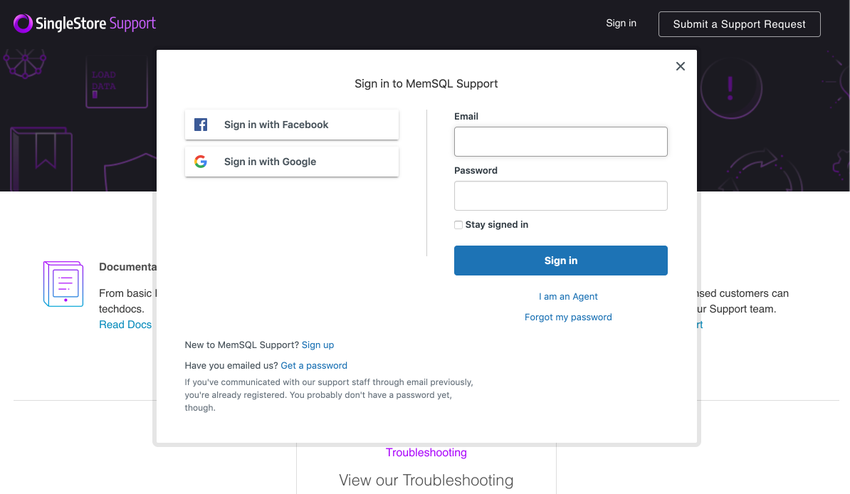
Task: Open the Read Docs link
Action: pos(125,325)
